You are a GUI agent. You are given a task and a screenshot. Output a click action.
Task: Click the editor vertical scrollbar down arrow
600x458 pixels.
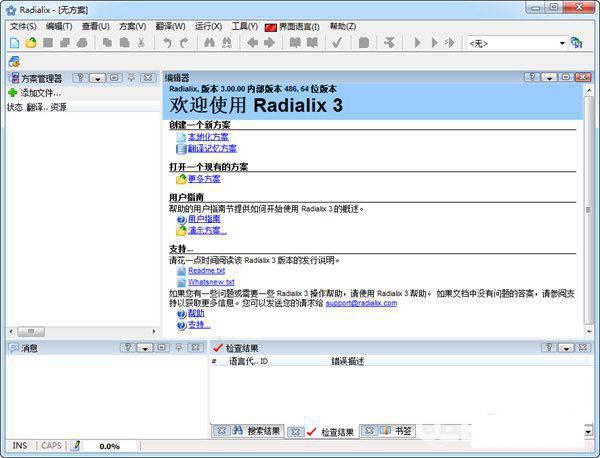589,331
